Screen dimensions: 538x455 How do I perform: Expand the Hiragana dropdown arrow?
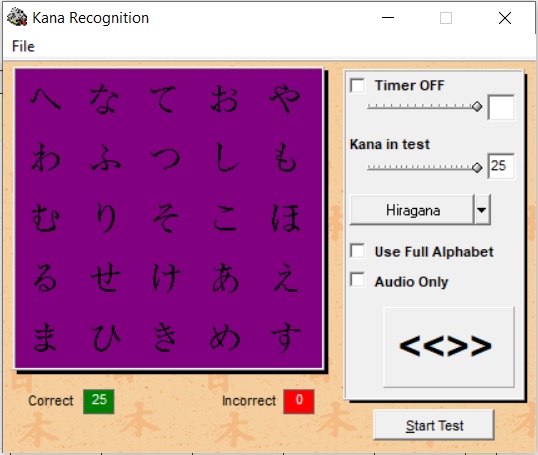tap(482, 210)
